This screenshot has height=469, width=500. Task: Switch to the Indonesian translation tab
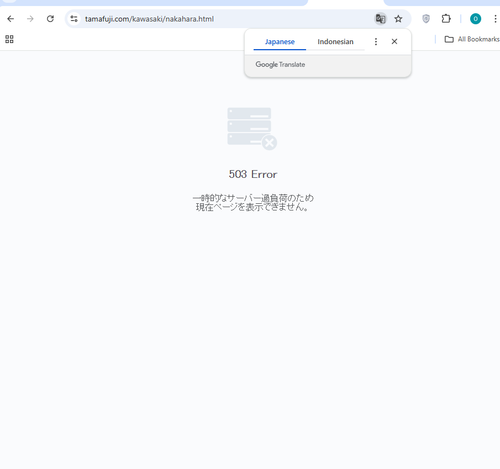(335, 42)
